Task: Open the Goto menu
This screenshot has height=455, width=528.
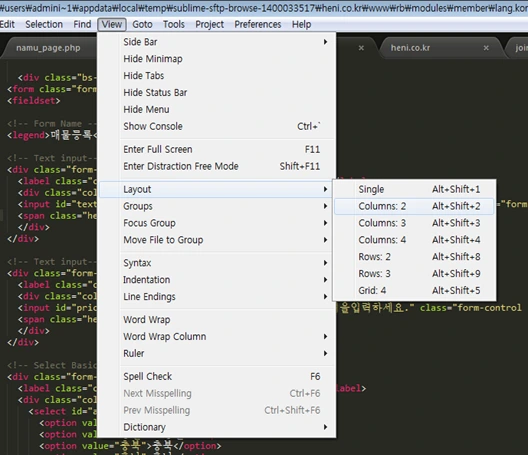Action: point(142,24)
